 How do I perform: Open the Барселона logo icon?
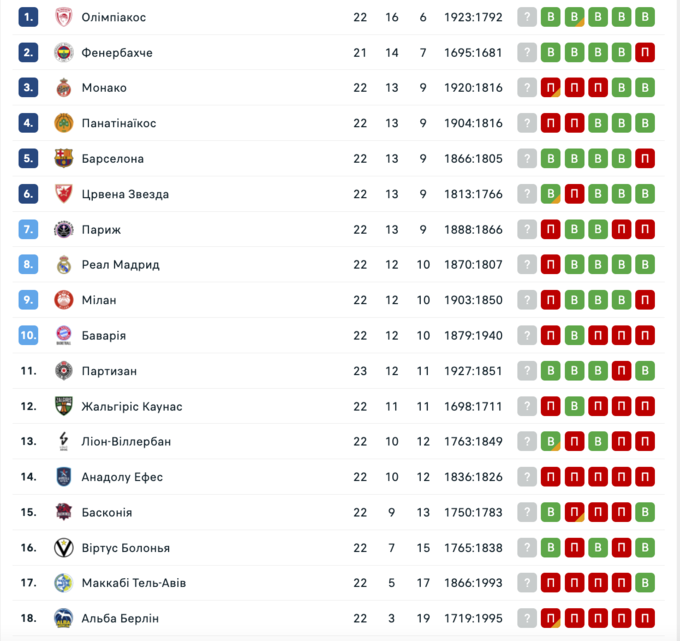[x=63, y=158]
